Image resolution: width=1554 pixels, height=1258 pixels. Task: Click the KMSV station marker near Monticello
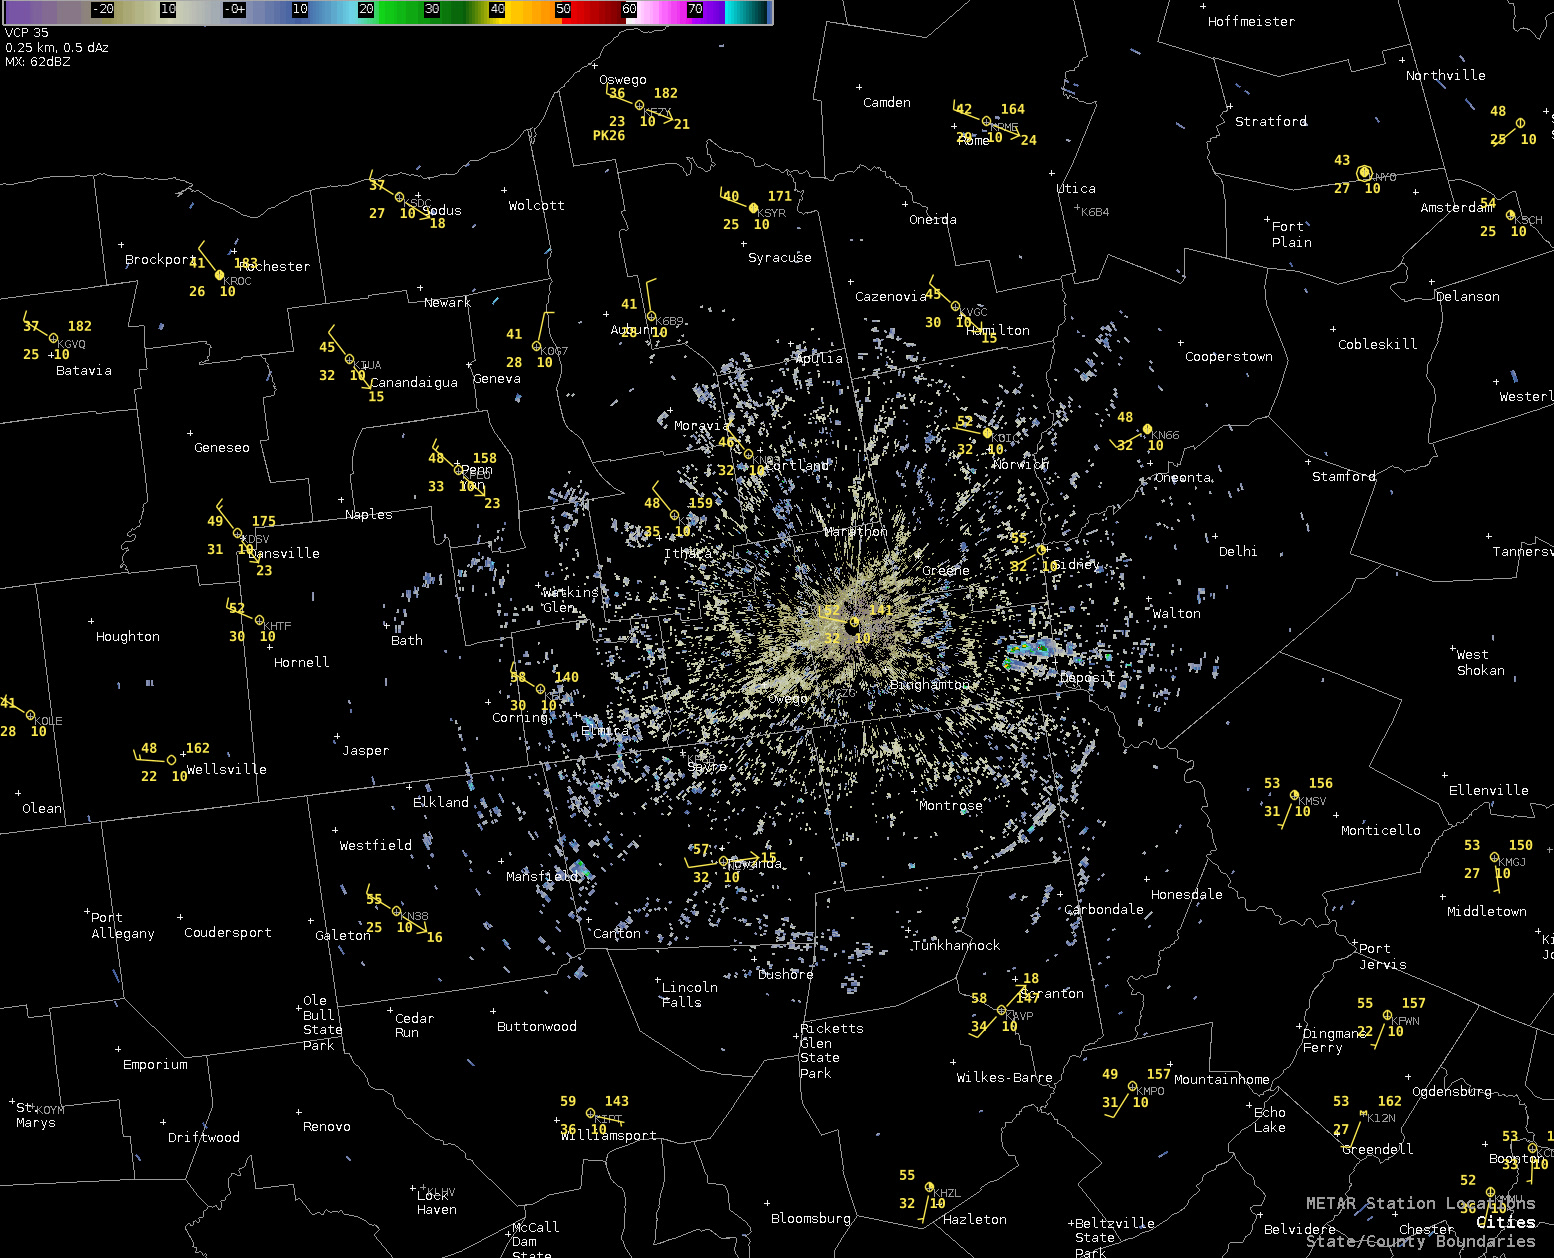coord(1294,796)
